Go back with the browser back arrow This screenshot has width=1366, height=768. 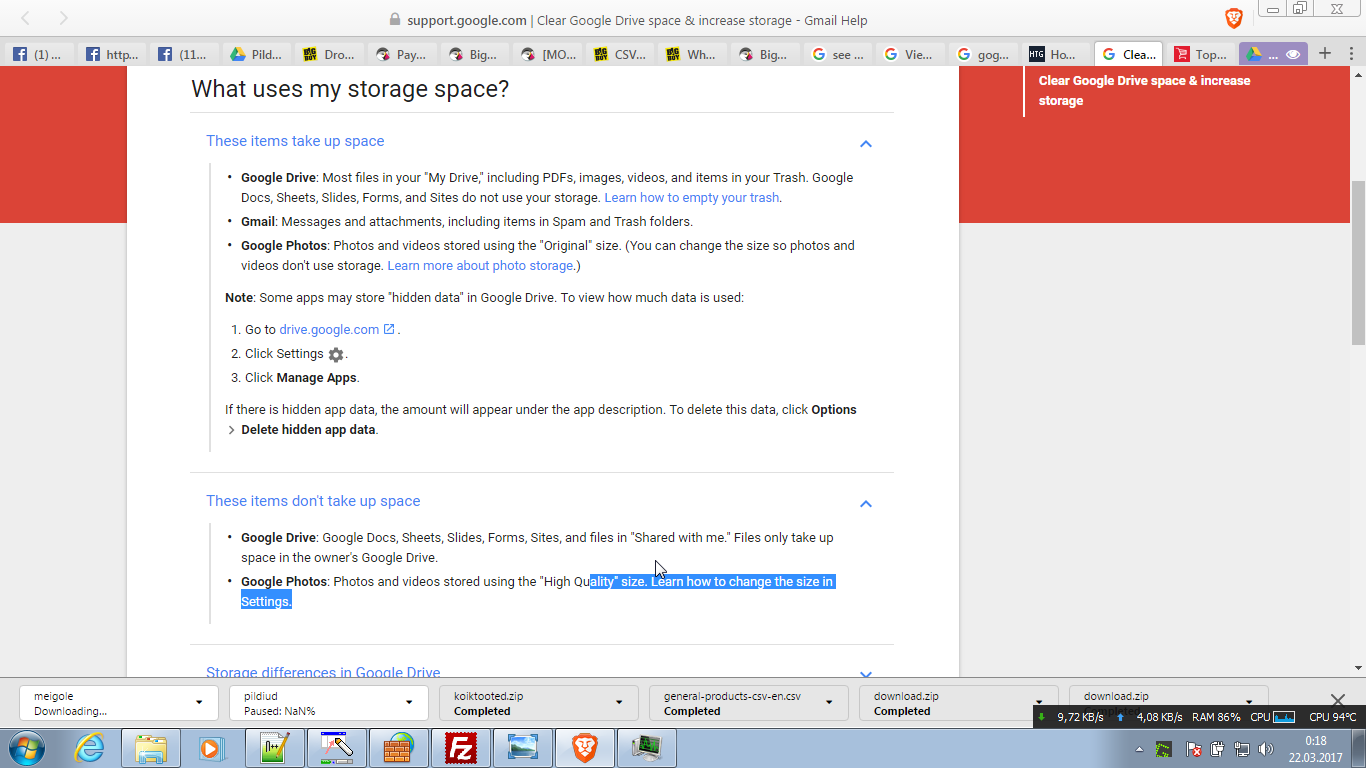coord(26,19)
